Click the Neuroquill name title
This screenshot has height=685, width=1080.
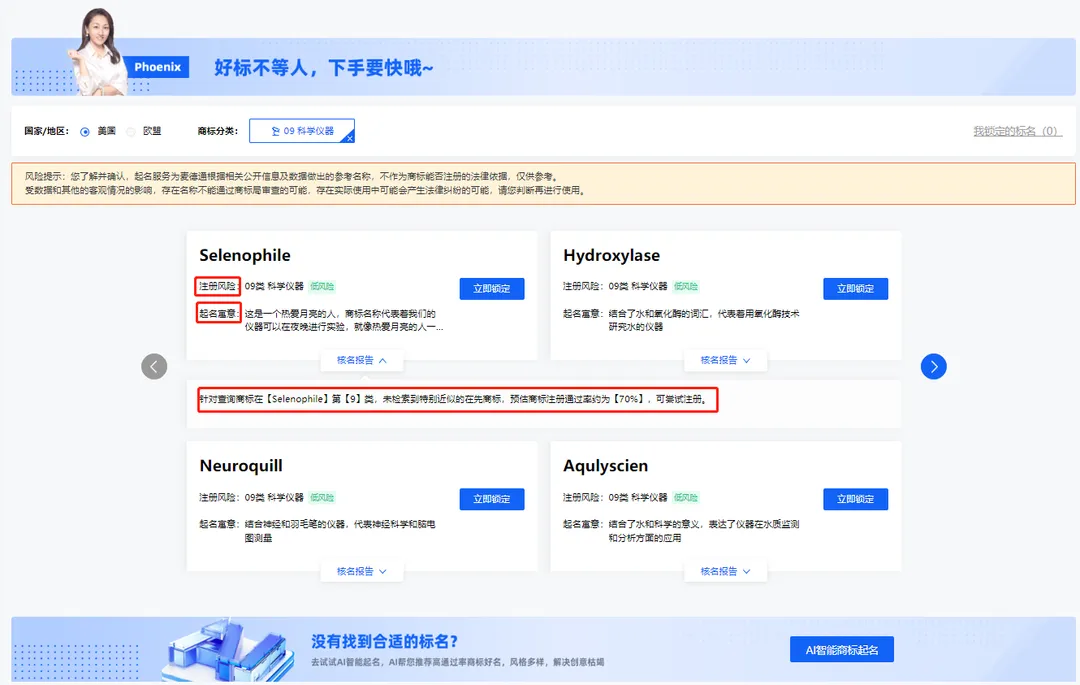[x=241, y=466]
